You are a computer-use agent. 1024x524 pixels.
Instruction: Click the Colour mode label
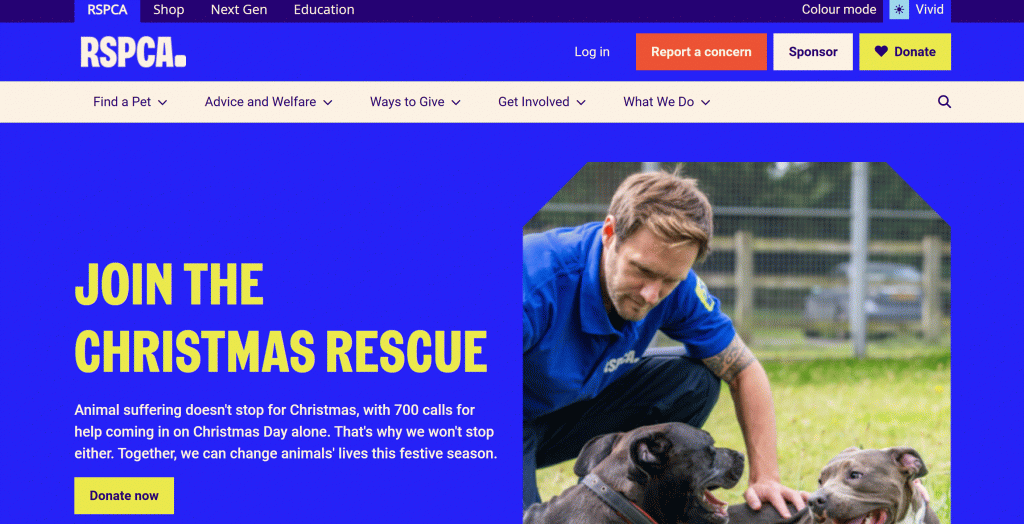point(839,10)
